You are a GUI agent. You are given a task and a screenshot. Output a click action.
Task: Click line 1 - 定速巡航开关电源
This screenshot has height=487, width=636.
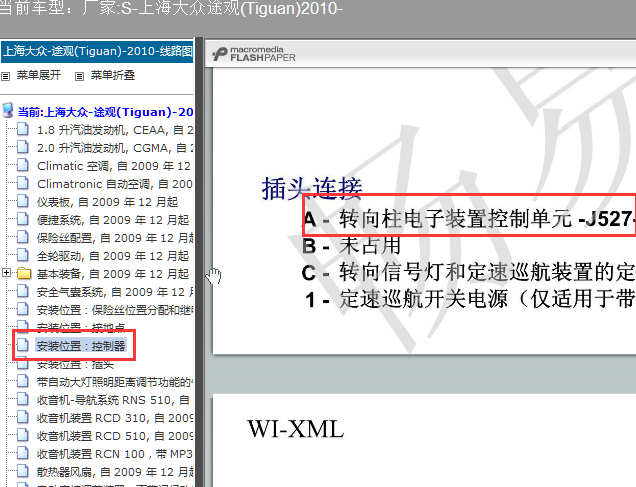click(x=470, y=299)
